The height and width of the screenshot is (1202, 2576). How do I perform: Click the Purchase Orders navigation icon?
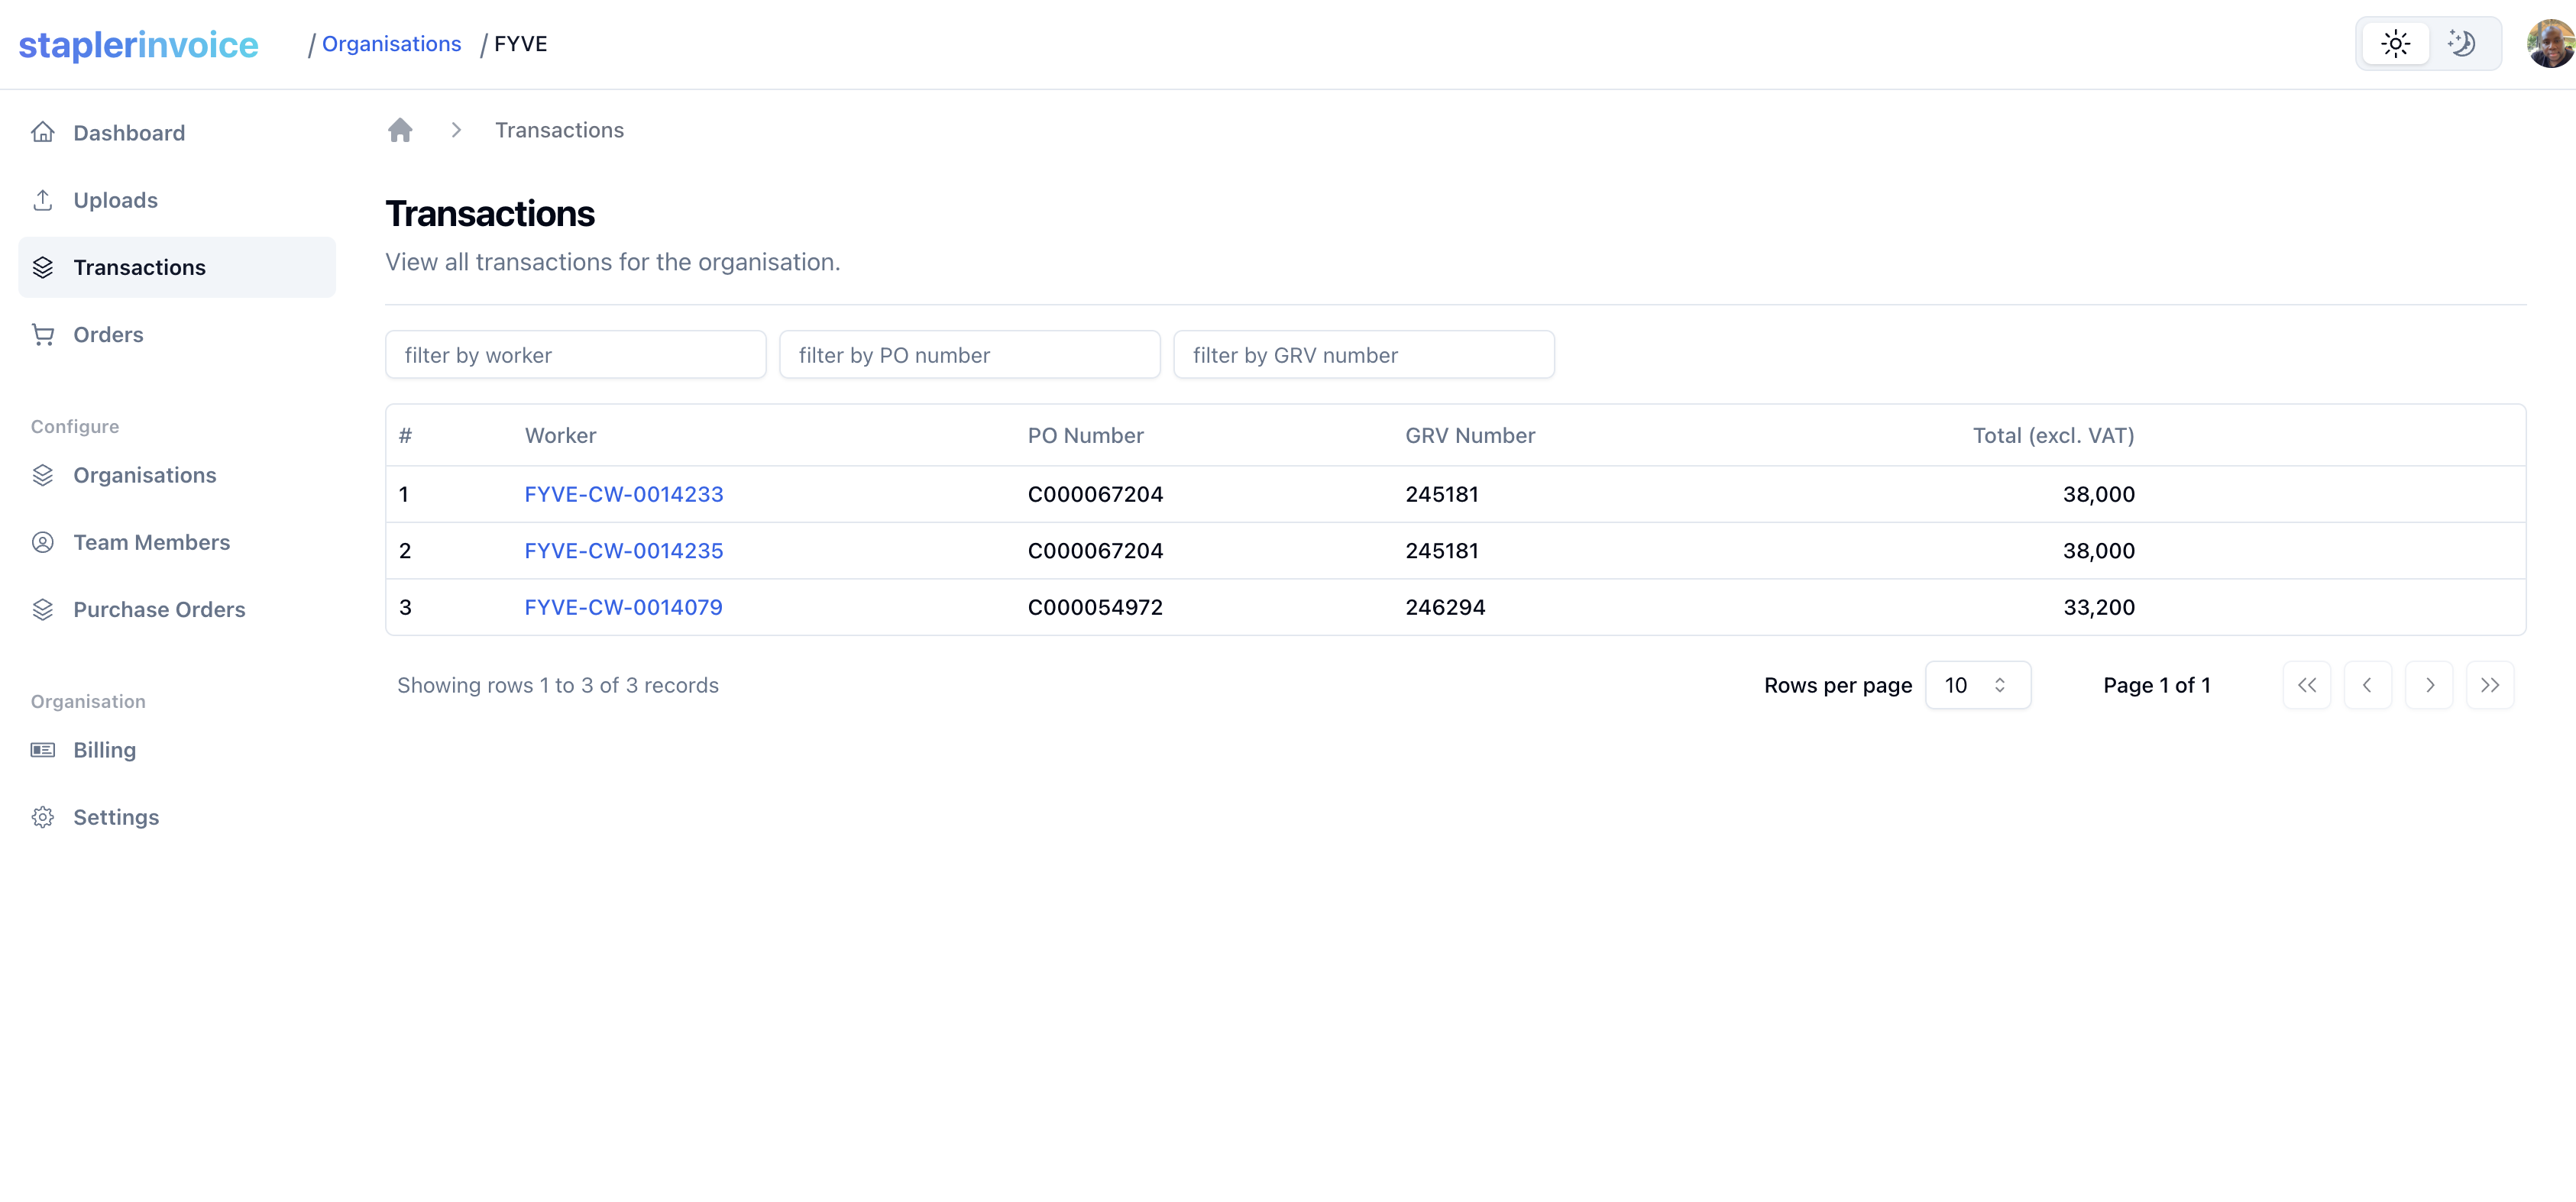[x=44, y=609]
